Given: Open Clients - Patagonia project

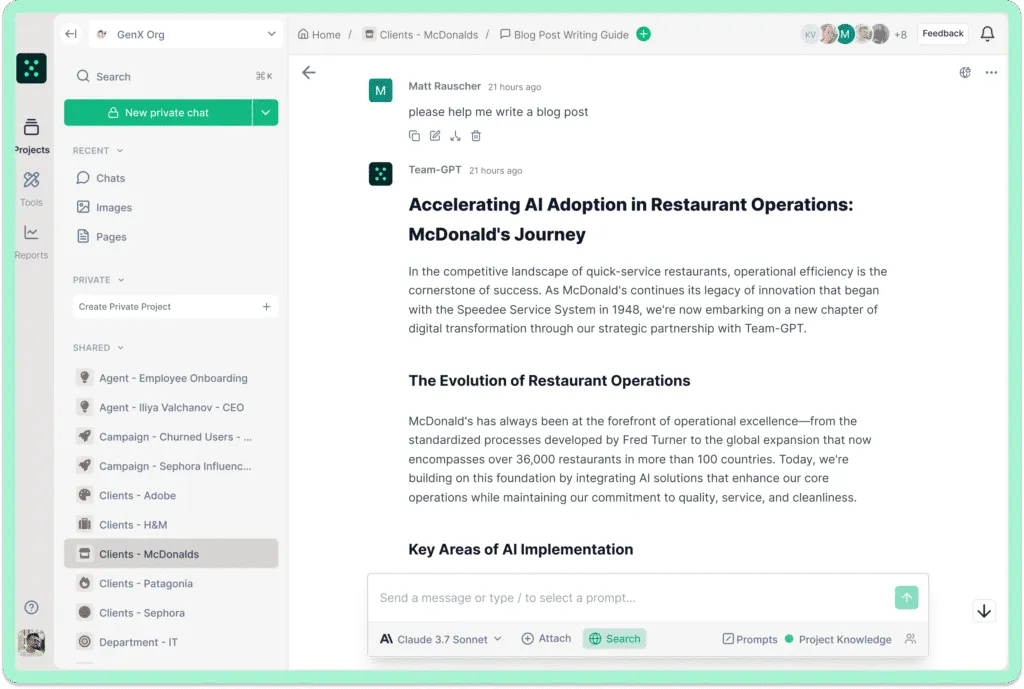Looking at the screenshot, I should point(171,583).
